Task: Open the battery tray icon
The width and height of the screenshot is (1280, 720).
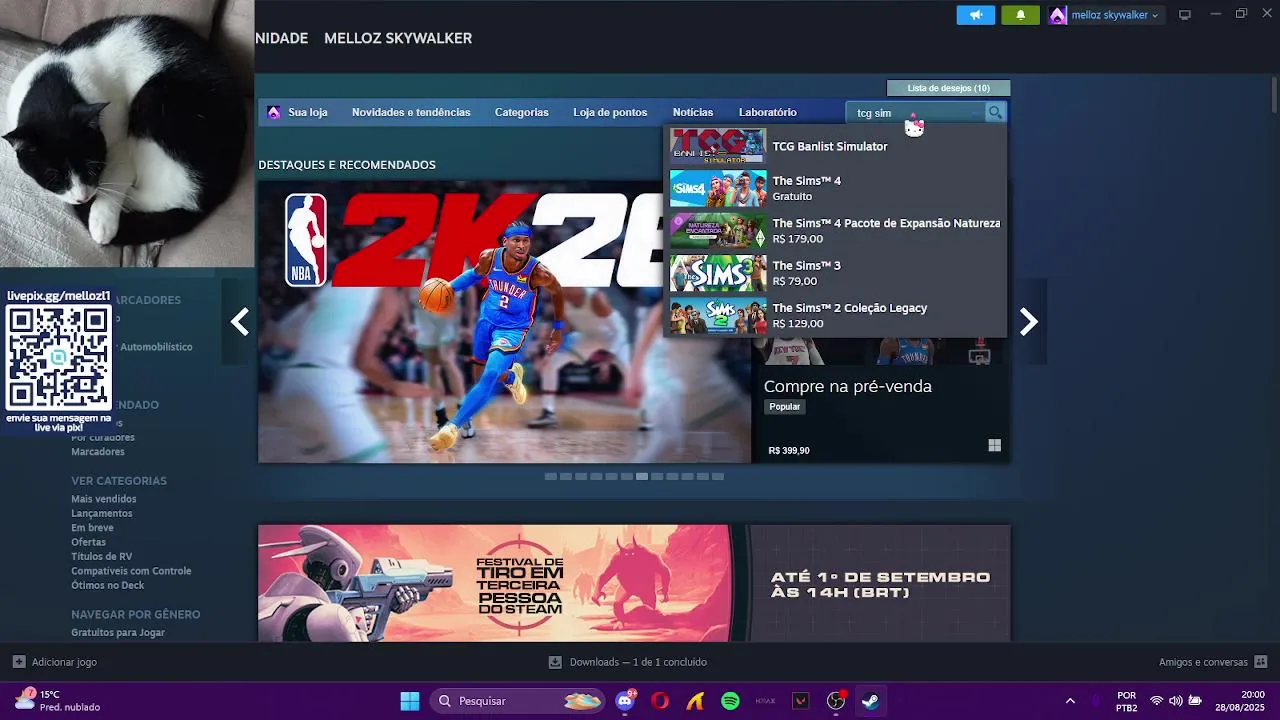Action: pyautogui.click(x=1195, y=701)
